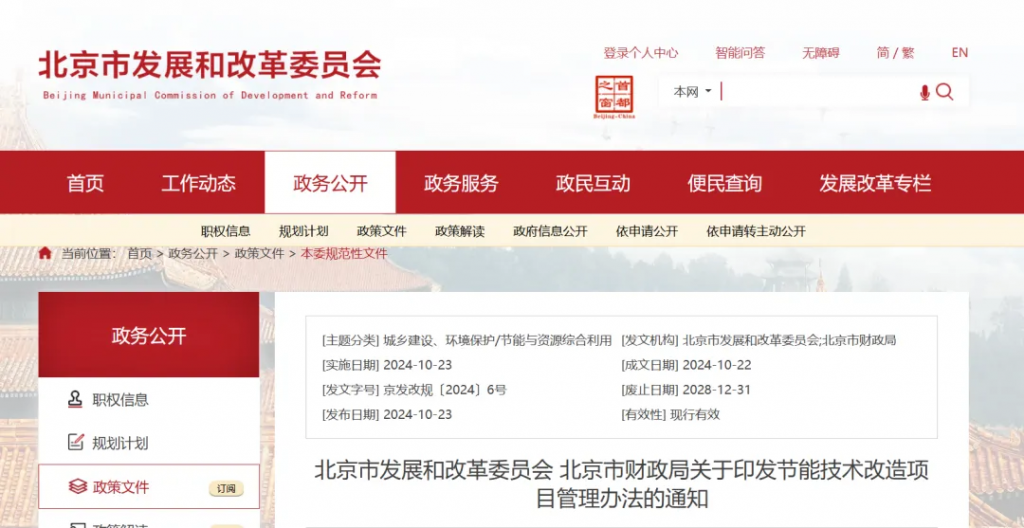Enable 无障碍 accessibility mode

click(820, 53)
